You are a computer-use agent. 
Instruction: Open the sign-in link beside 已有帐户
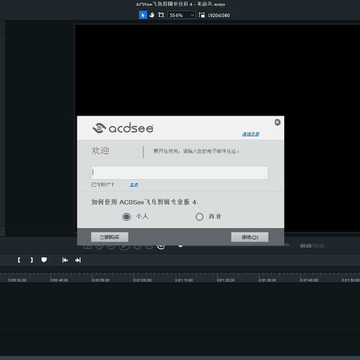[134, 185]
